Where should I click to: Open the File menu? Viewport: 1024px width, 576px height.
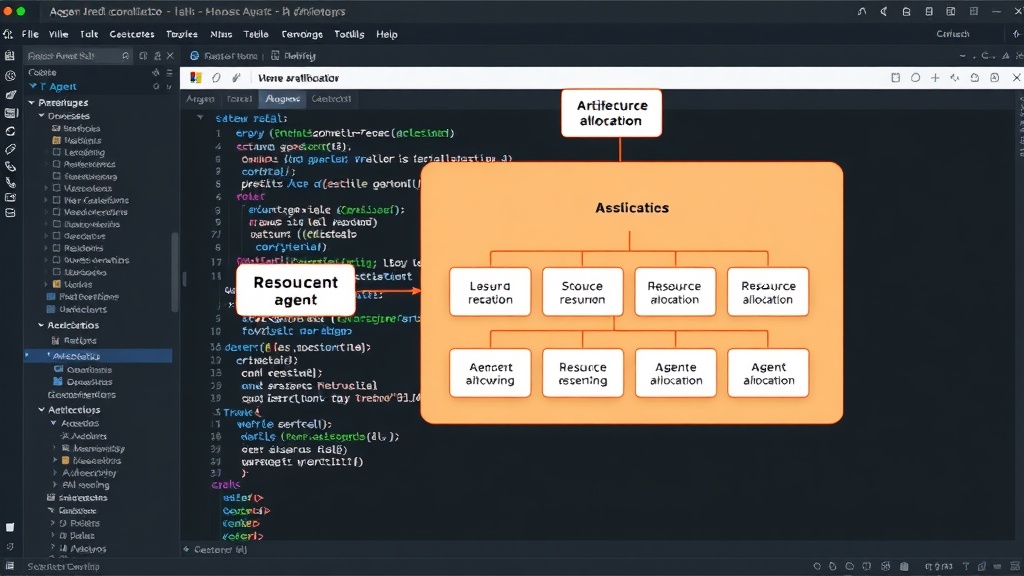(x=30, y=34)
